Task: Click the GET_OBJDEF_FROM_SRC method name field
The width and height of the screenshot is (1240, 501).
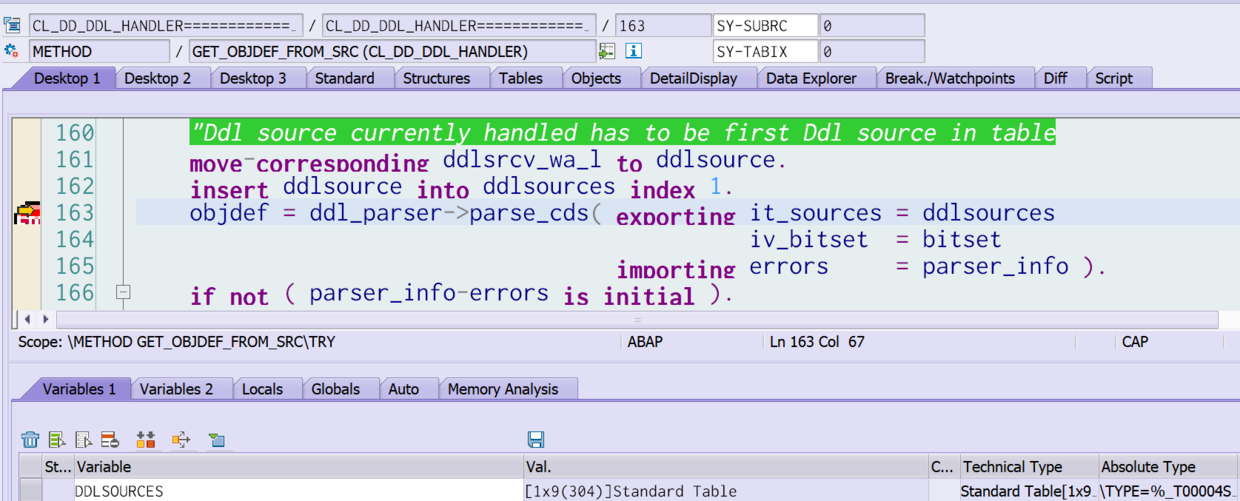Action: click(391, 51)
